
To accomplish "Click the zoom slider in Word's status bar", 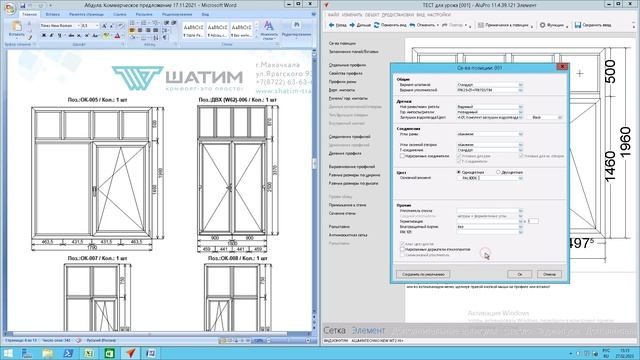I will point(288,340).
